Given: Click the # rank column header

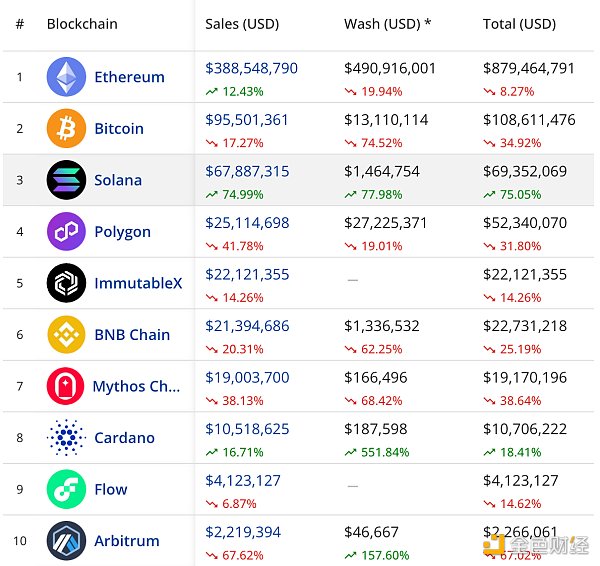Looking at the screenshot, I should (x=20, y=23).
